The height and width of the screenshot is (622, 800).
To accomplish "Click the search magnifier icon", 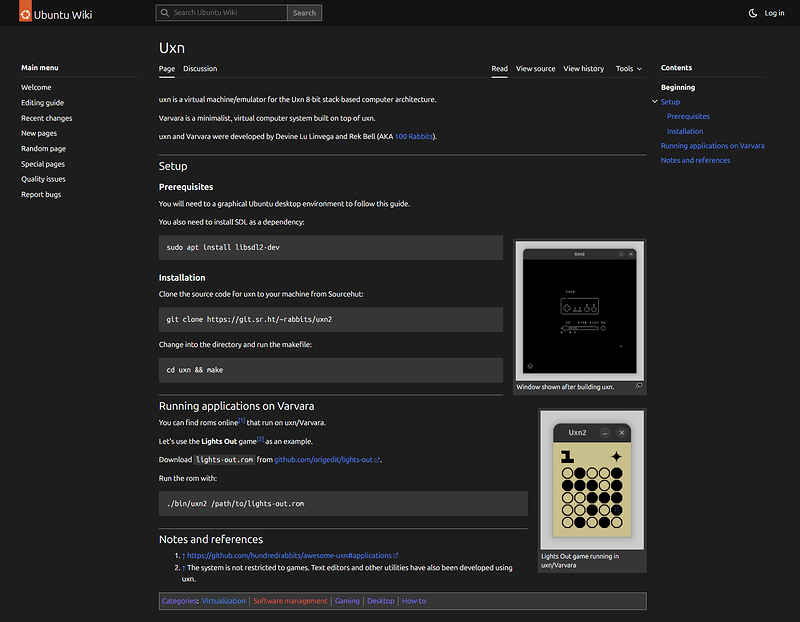I will (164, 13).
